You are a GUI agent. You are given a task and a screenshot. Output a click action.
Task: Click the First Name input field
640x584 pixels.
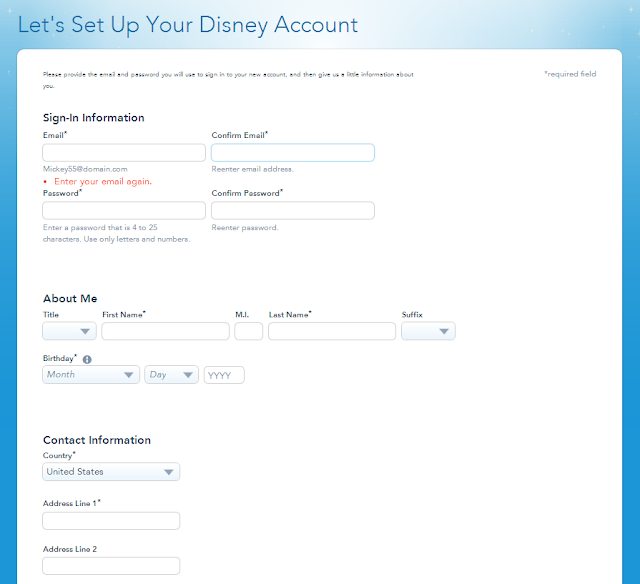click(x=165, y=331)
